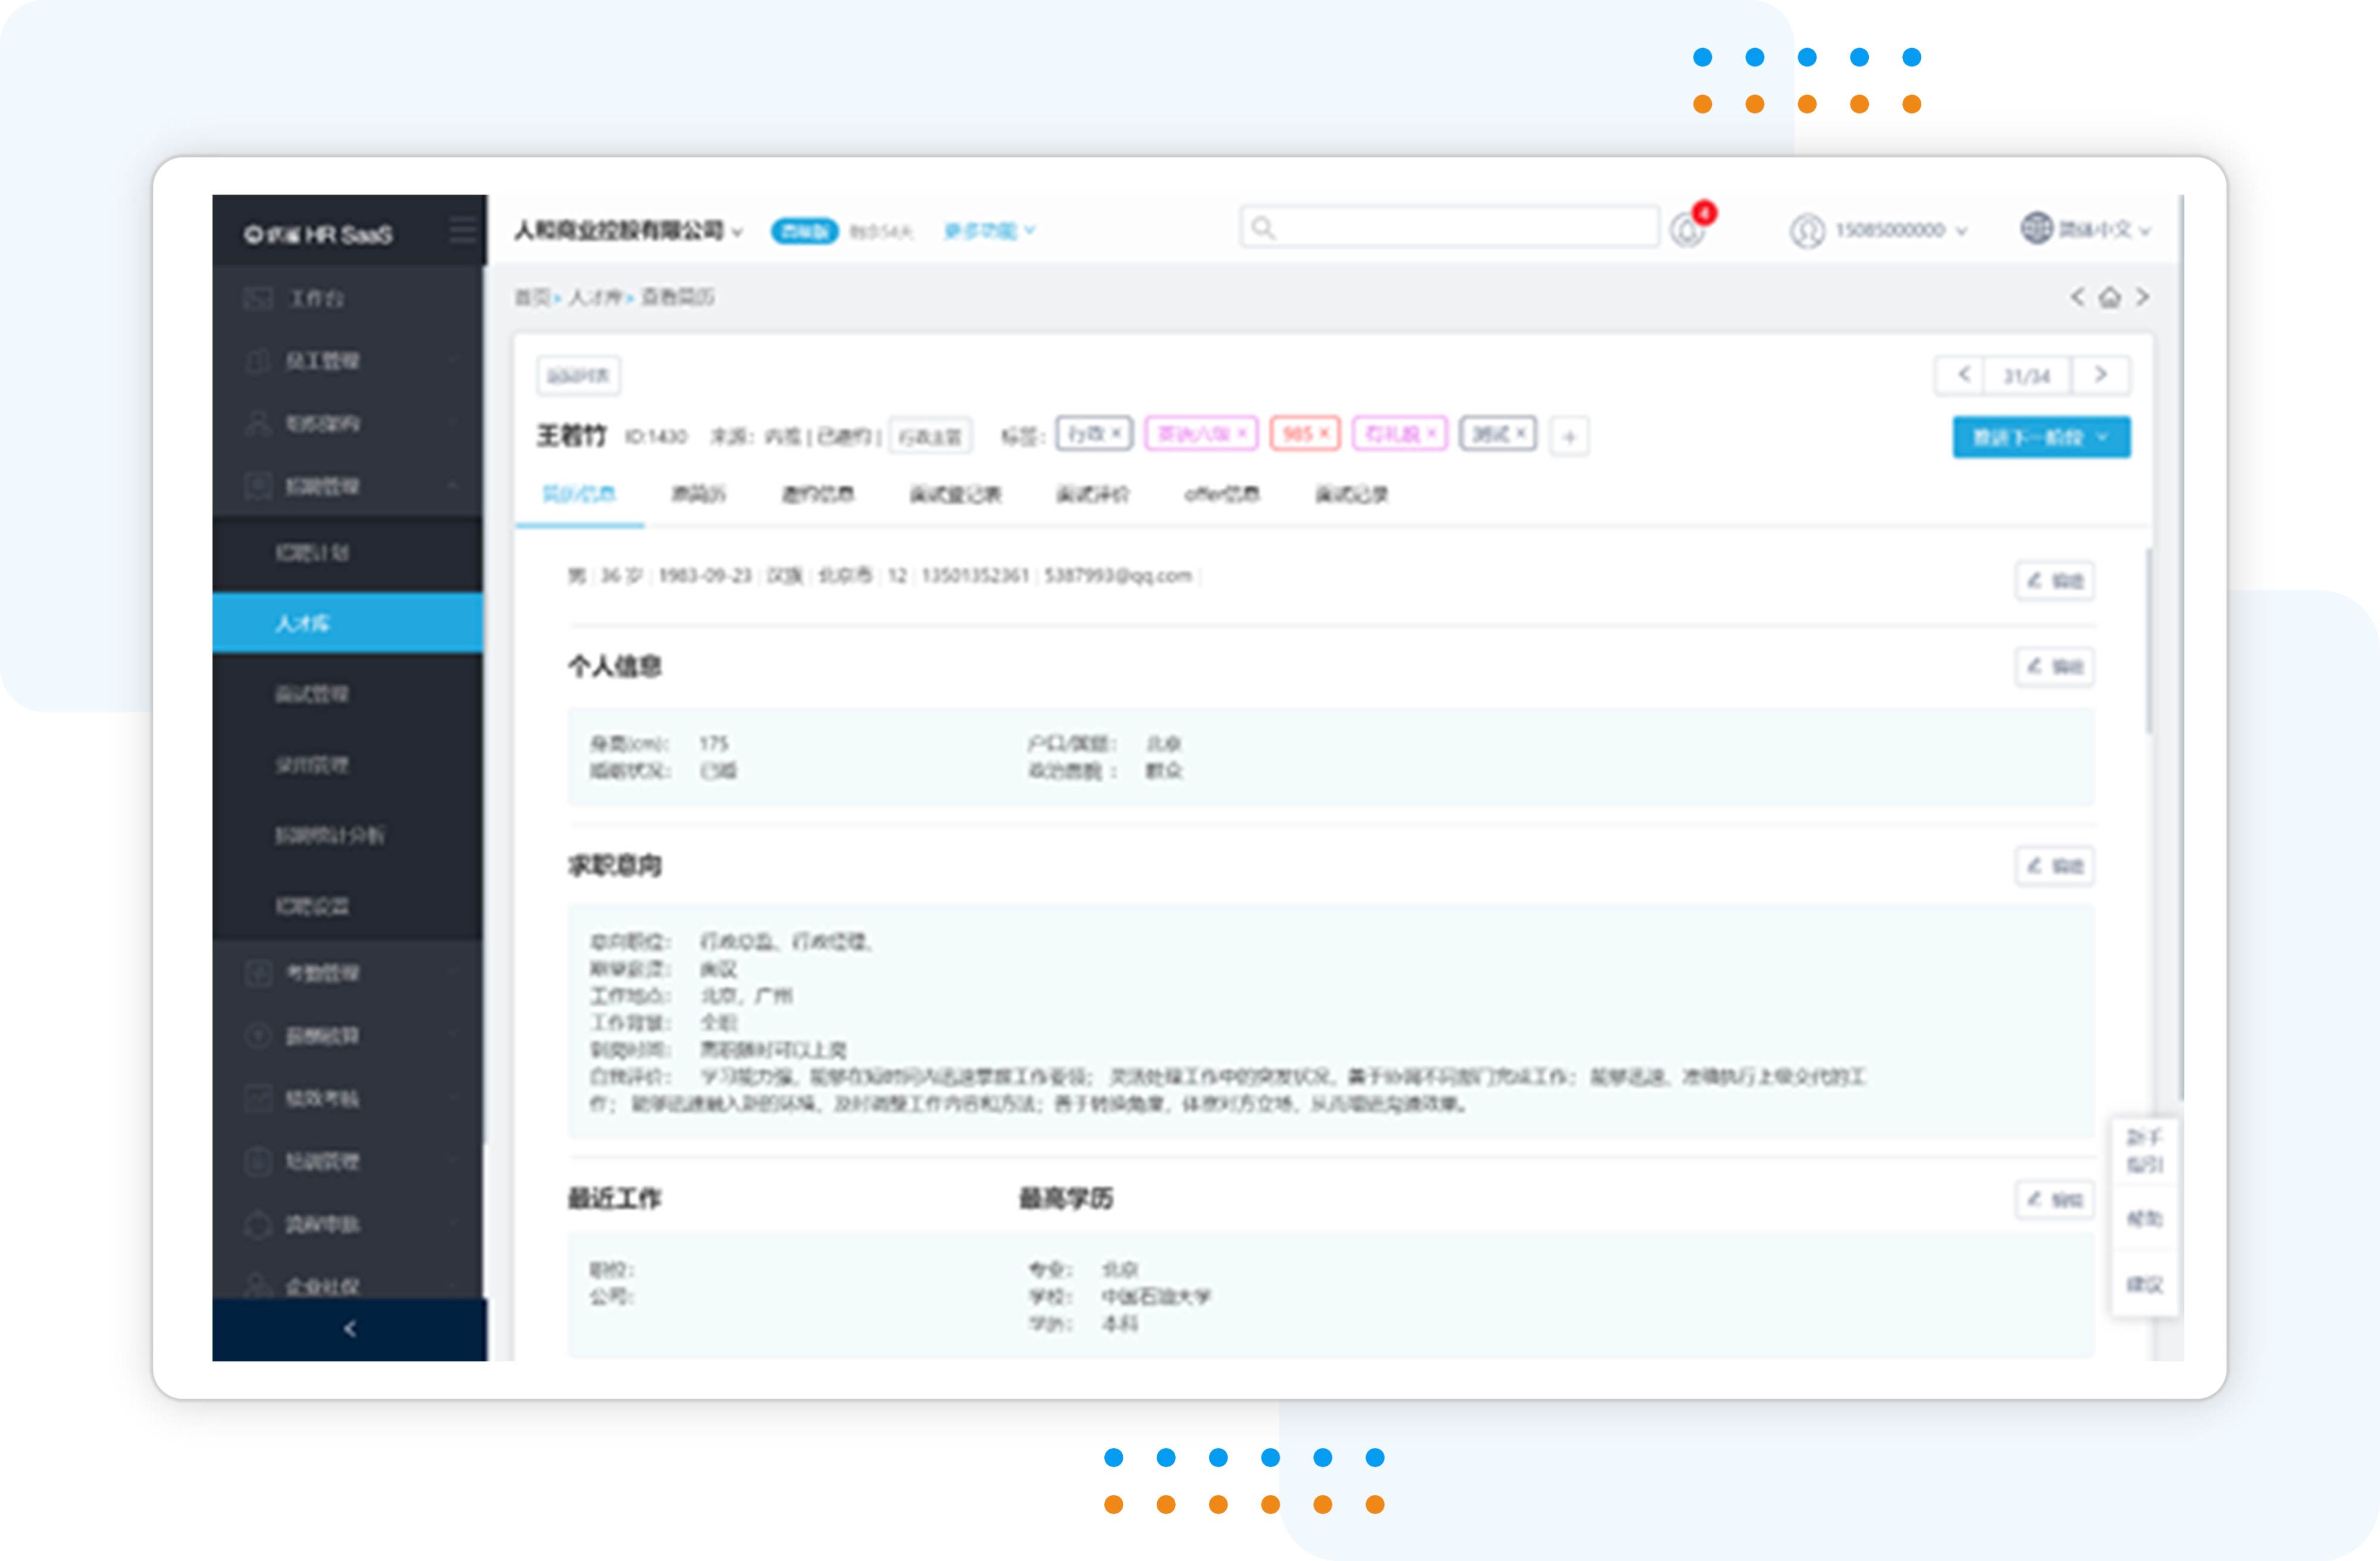This screenshot has width=2380, height=1561.
Task: Click the pencil edit button for 求职意向 section
Action: point(2054,866)
